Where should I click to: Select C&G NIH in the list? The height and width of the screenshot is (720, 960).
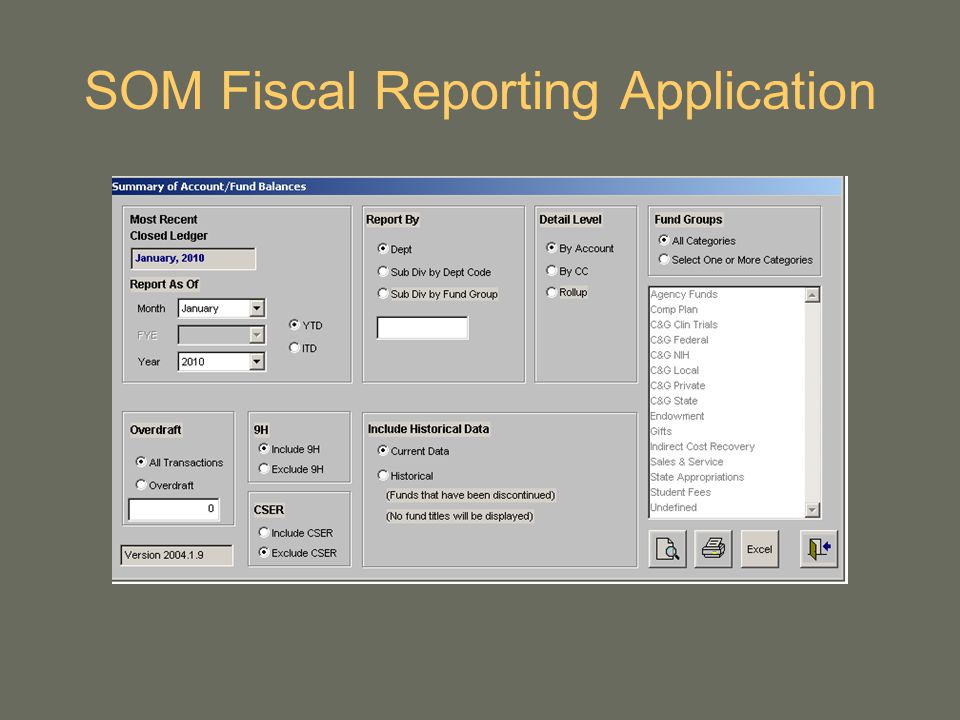pos(727,355)
